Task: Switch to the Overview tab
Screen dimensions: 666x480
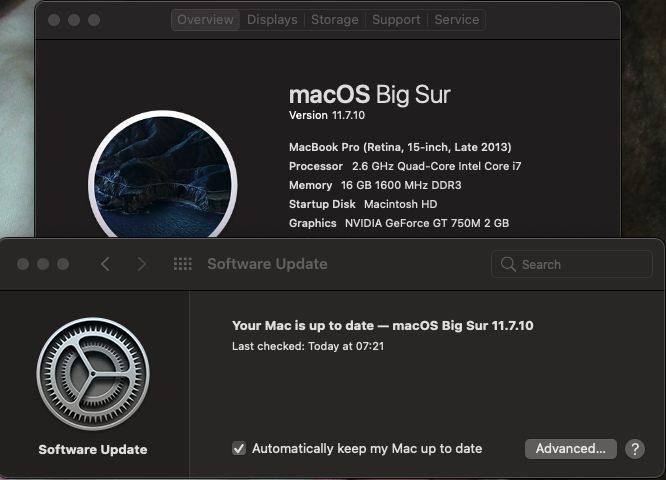Action: tap(205, 20)
